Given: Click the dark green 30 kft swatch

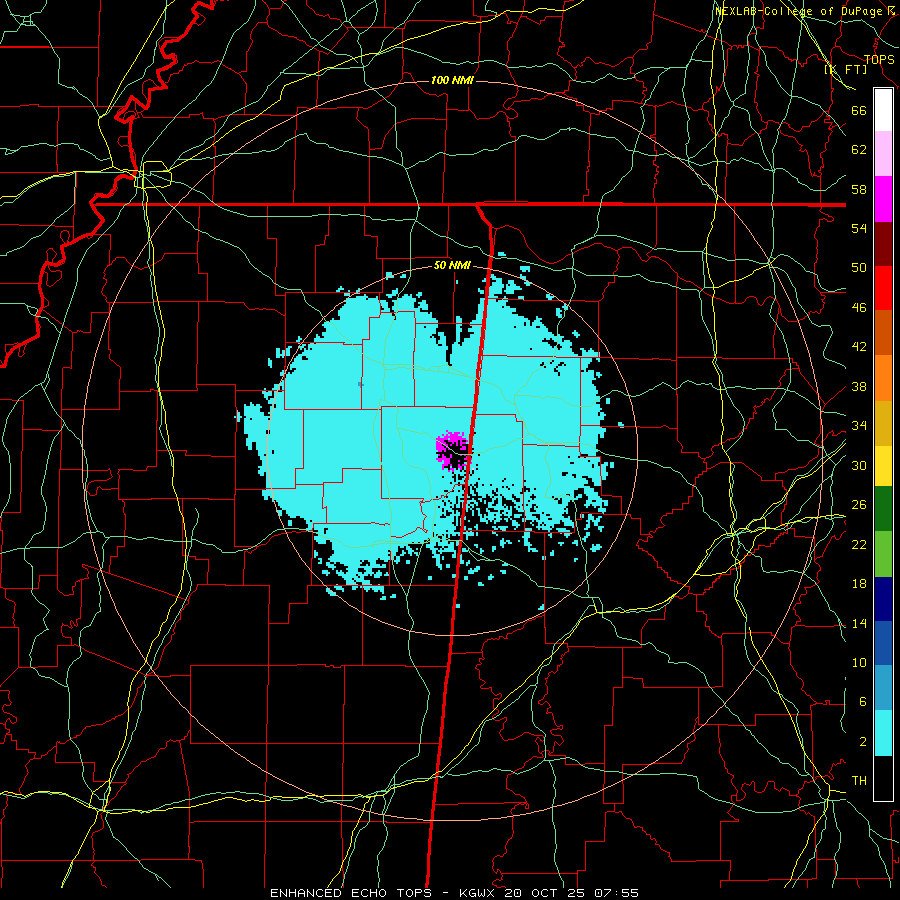Looking at the screenshot, I should [x=883, y=509].
